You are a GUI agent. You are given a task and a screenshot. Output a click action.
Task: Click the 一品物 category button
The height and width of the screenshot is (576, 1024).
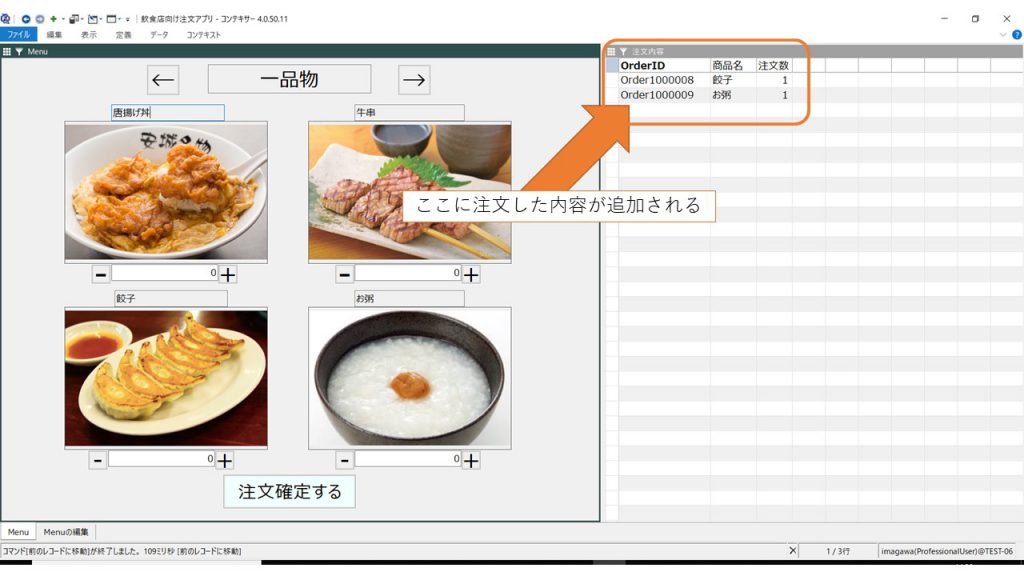coord(289,80)
